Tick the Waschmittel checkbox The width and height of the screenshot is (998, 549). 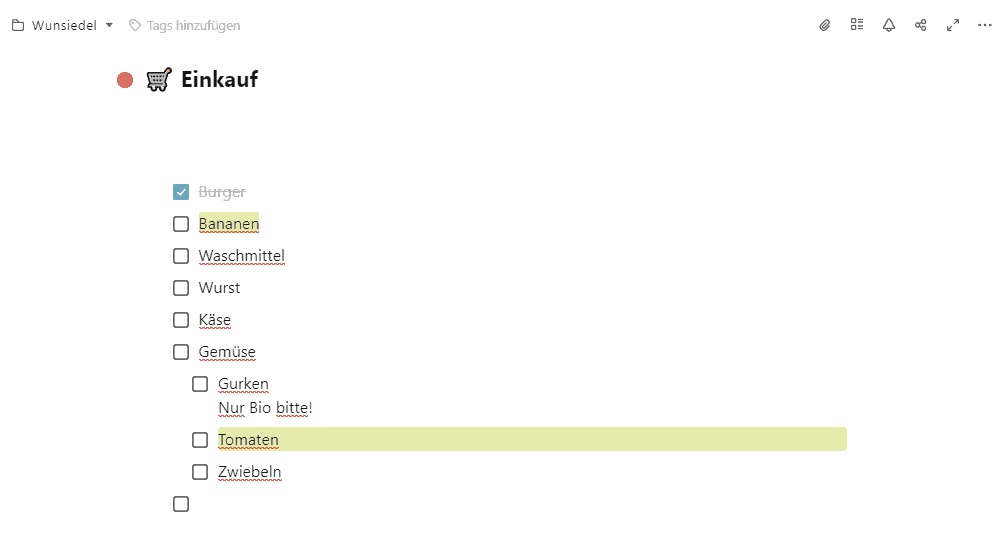point(181,256)
